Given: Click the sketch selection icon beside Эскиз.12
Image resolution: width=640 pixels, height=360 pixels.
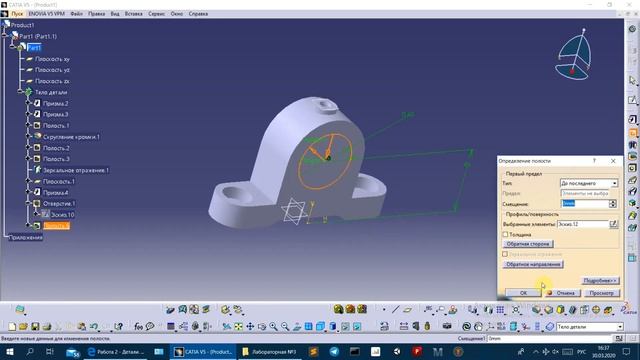Looking at the screenshot, I should pyautogui.click(x=613, y=224).
